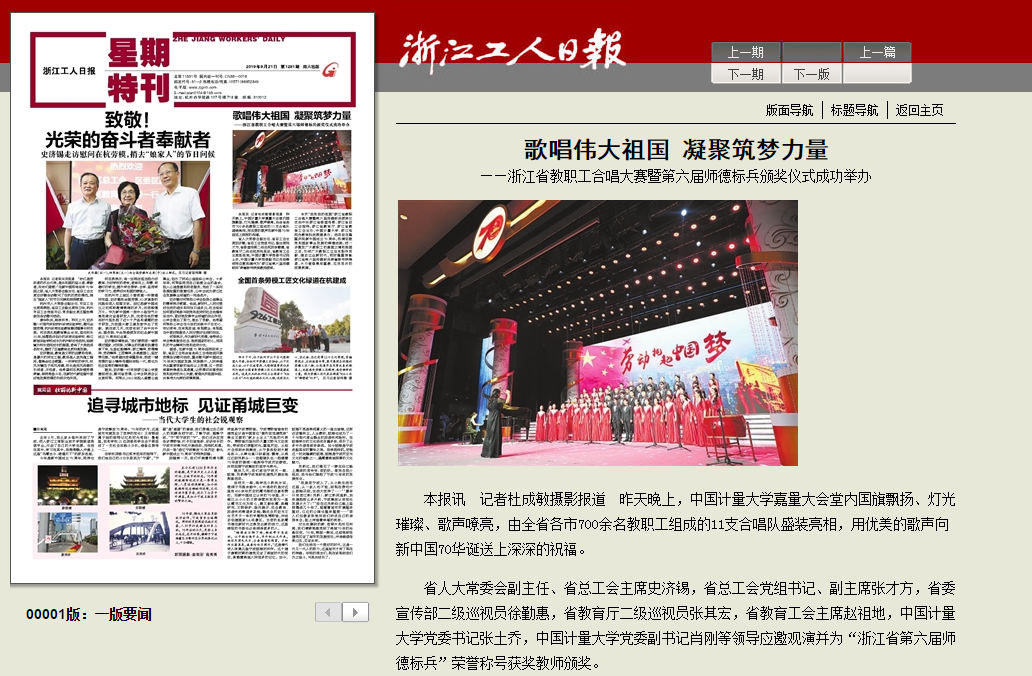Image resolution: width=1032 pixels, height=676 pixels.
Task: Open 标题导航 headline navigation
Action: pos(854,110)
